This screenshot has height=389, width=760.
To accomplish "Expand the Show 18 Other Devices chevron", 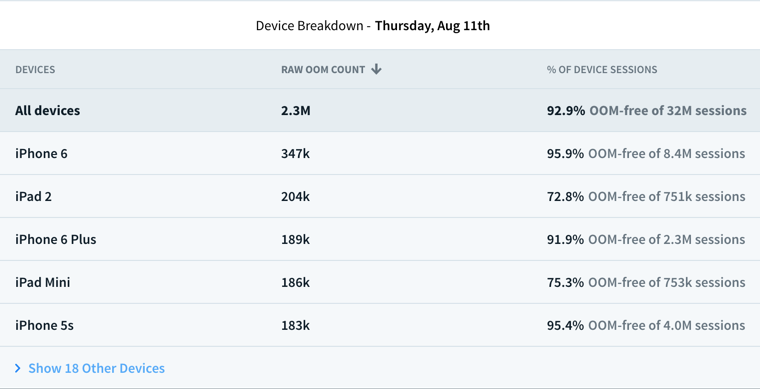I will [x=18, y=368].
